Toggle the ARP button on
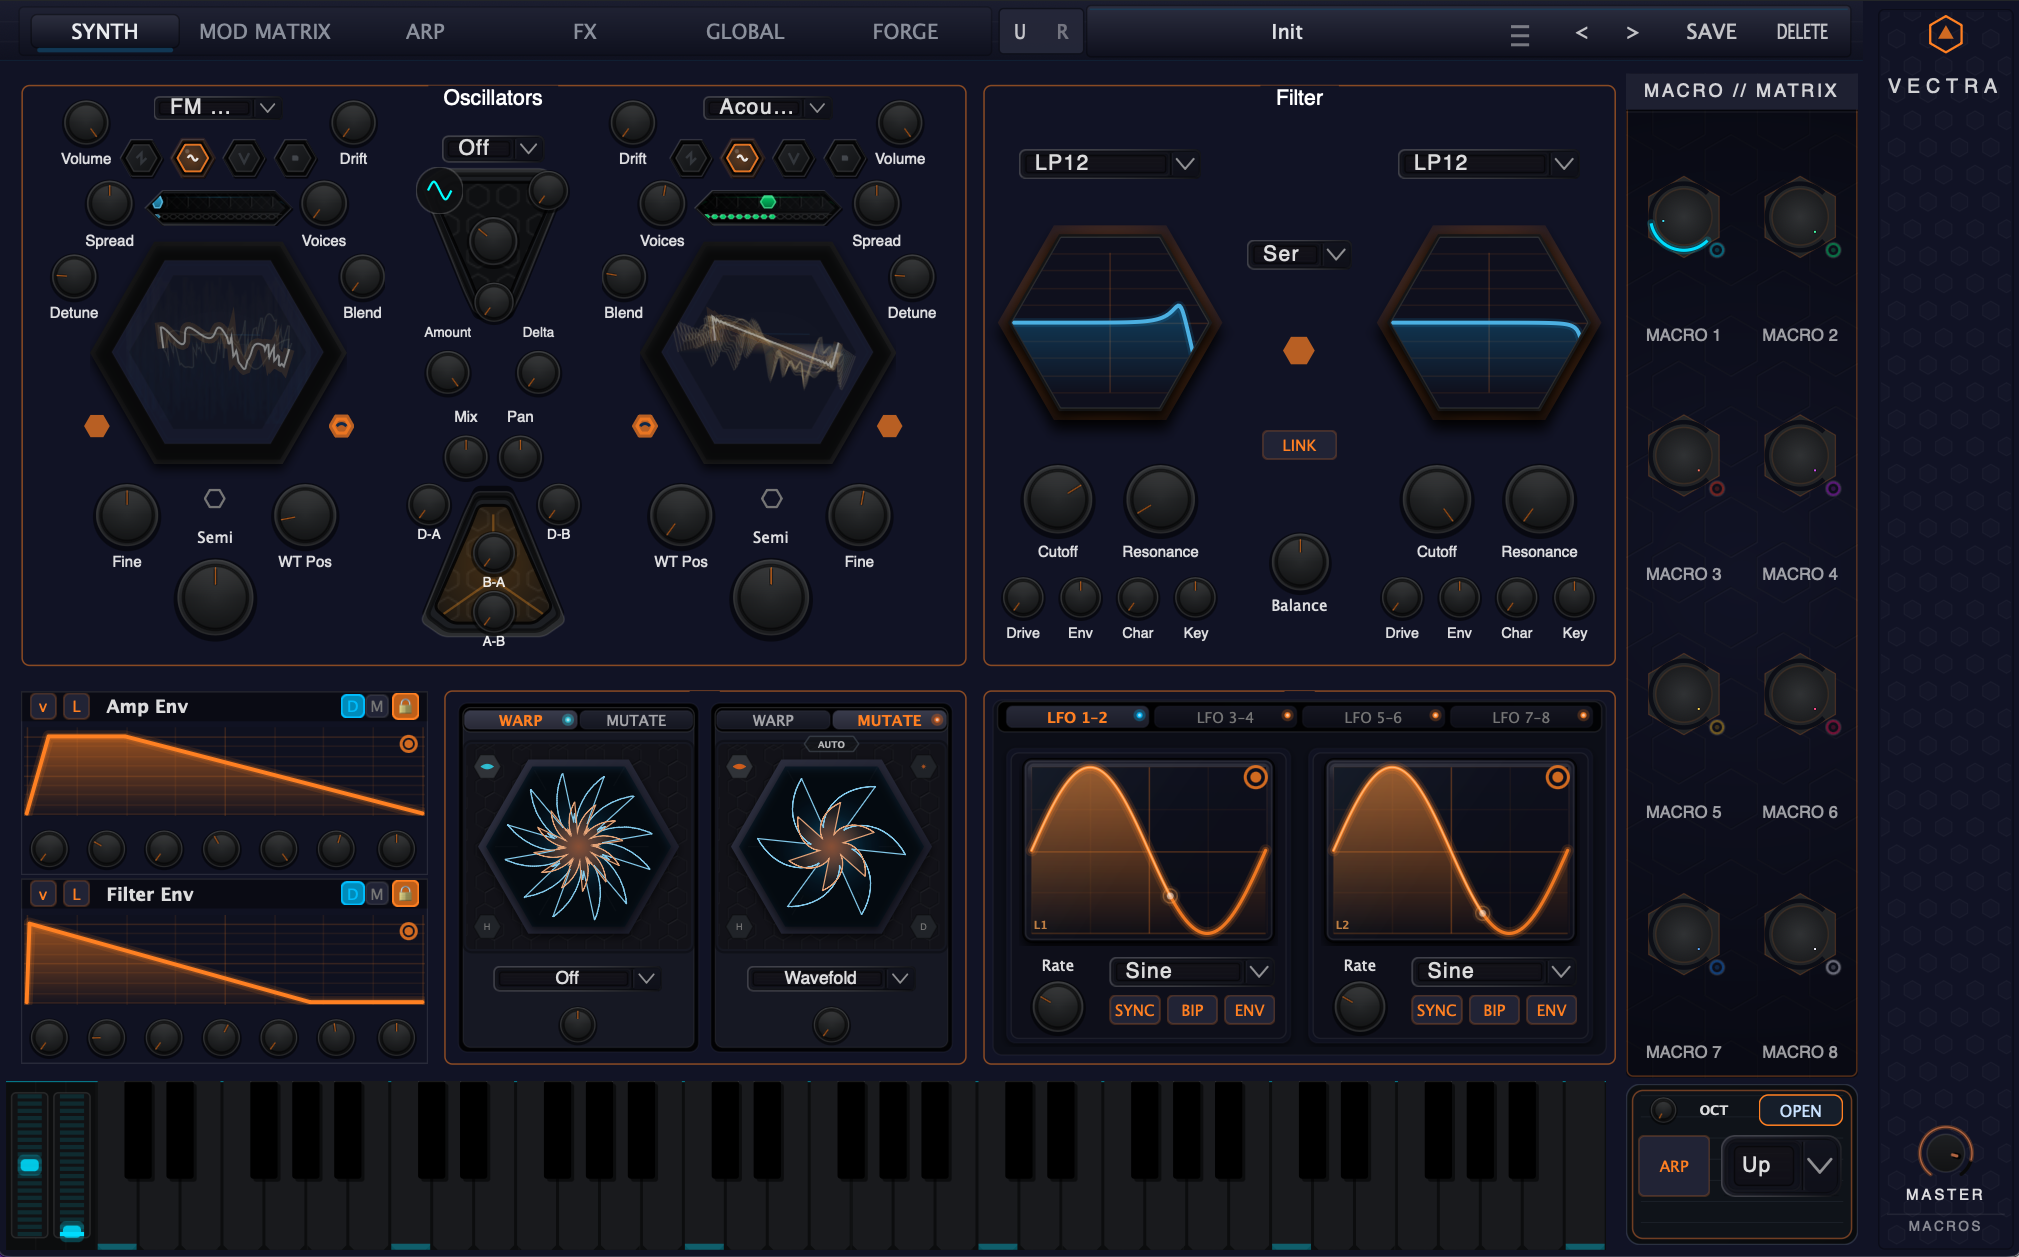Viewport: 2019px width, 1257px height. coord(1674,1166)
